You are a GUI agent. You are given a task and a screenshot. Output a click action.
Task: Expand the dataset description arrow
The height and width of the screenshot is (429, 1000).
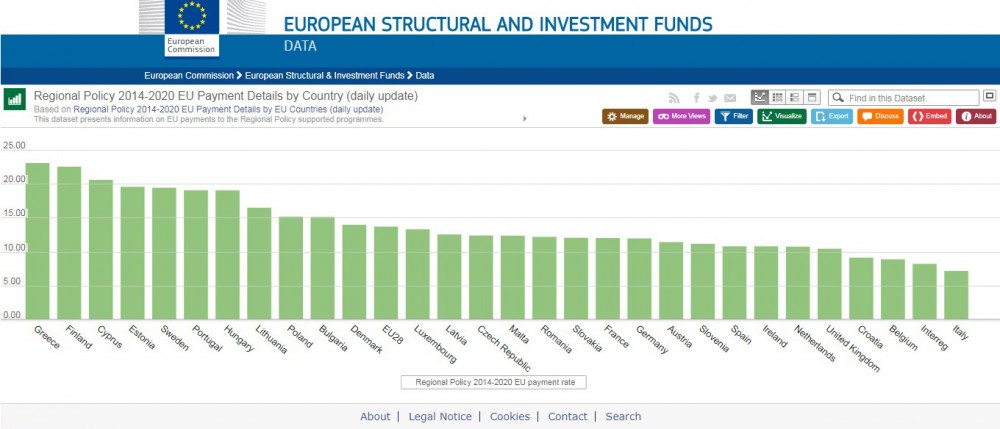pos(525,118)
